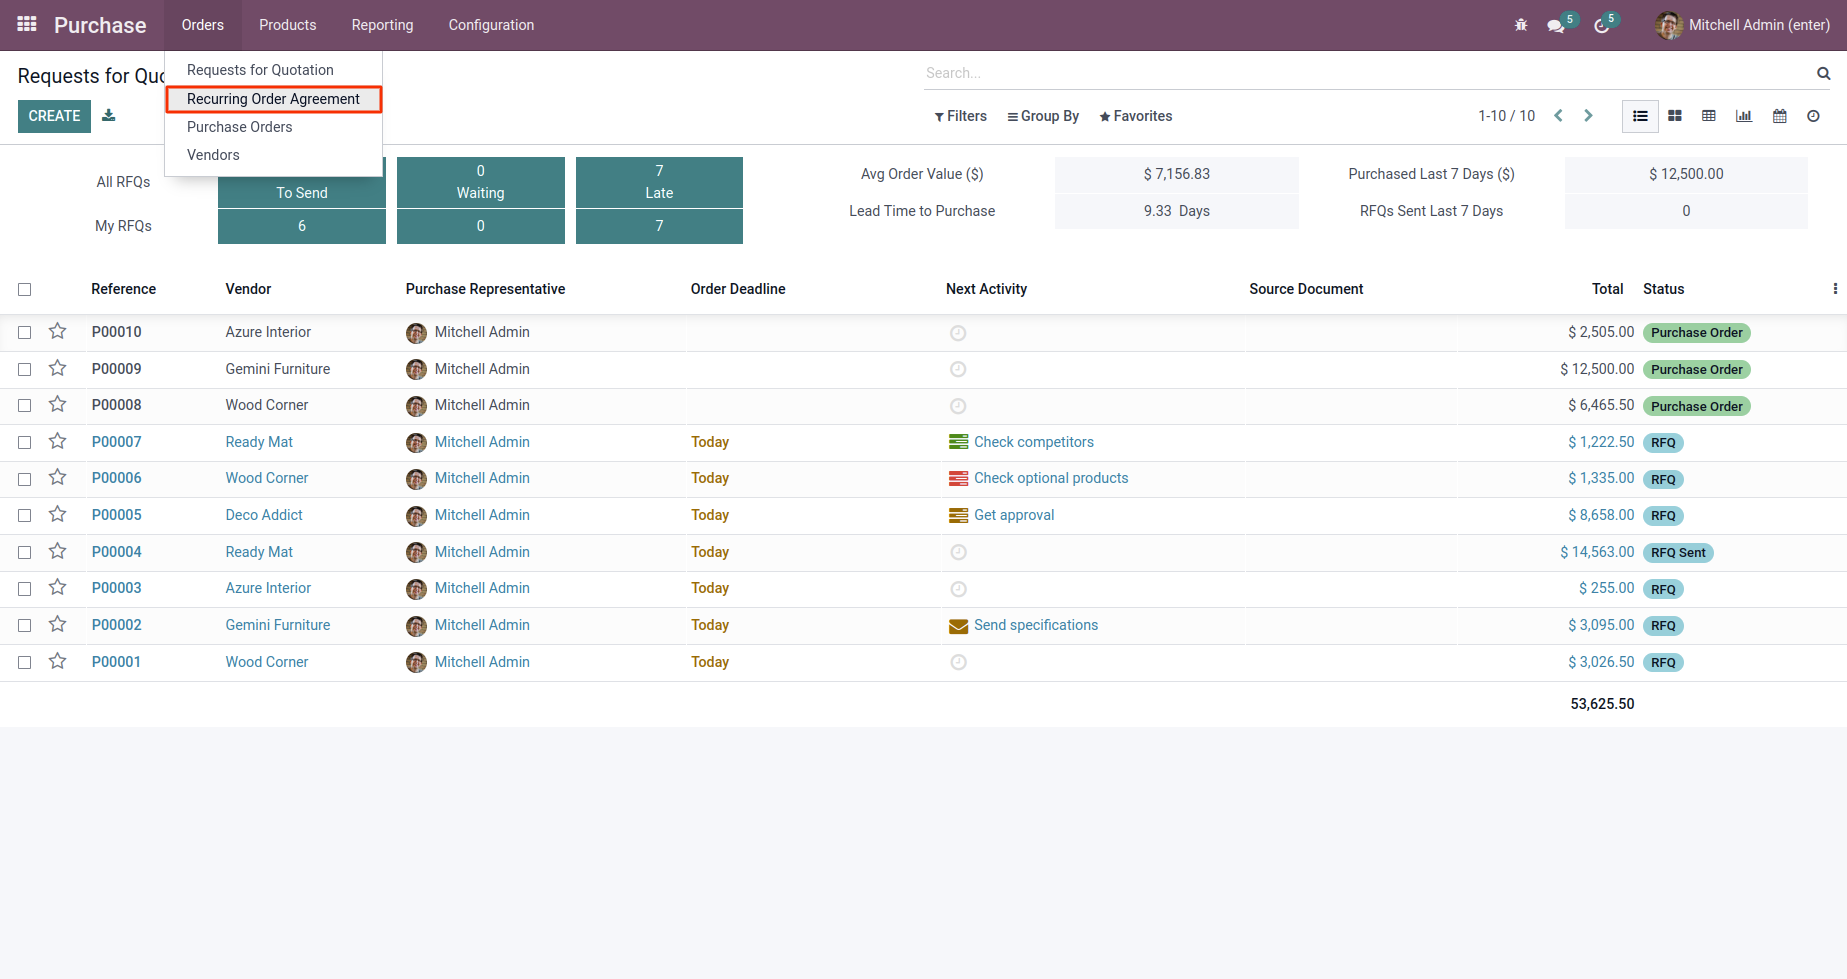This screenshot has height=979, width=1847.
Task: Check the select-all checkbox in header
Action: (x=25, y=289)
